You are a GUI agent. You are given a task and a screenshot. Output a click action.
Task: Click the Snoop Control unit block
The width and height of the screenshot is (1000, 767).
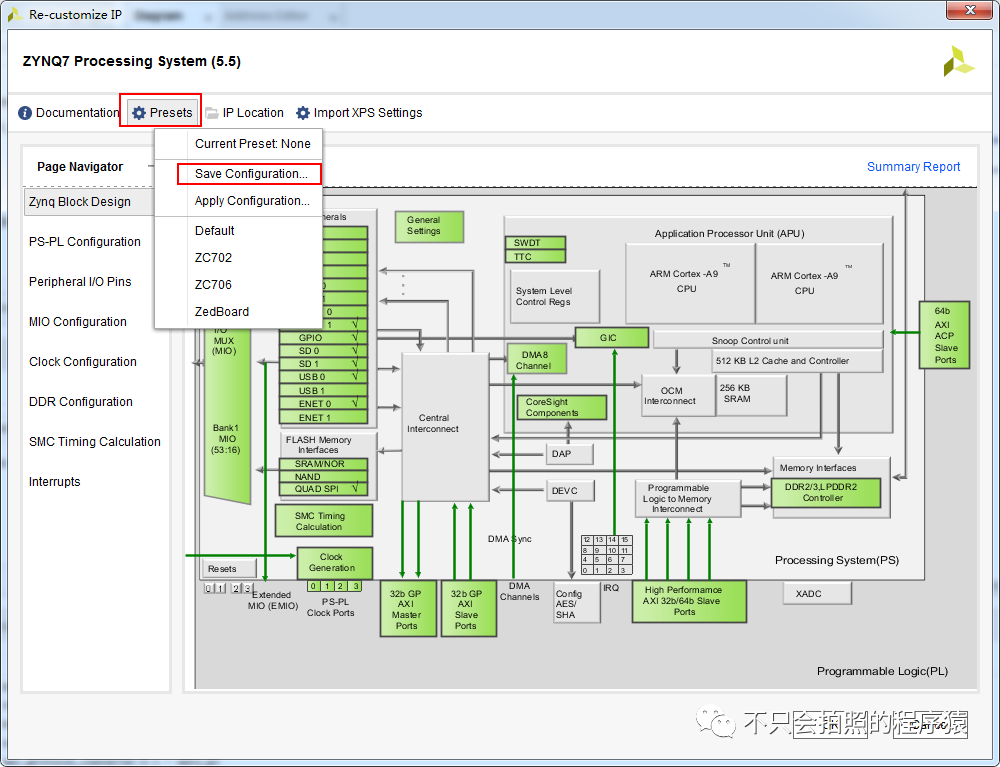tap(767, 340)
